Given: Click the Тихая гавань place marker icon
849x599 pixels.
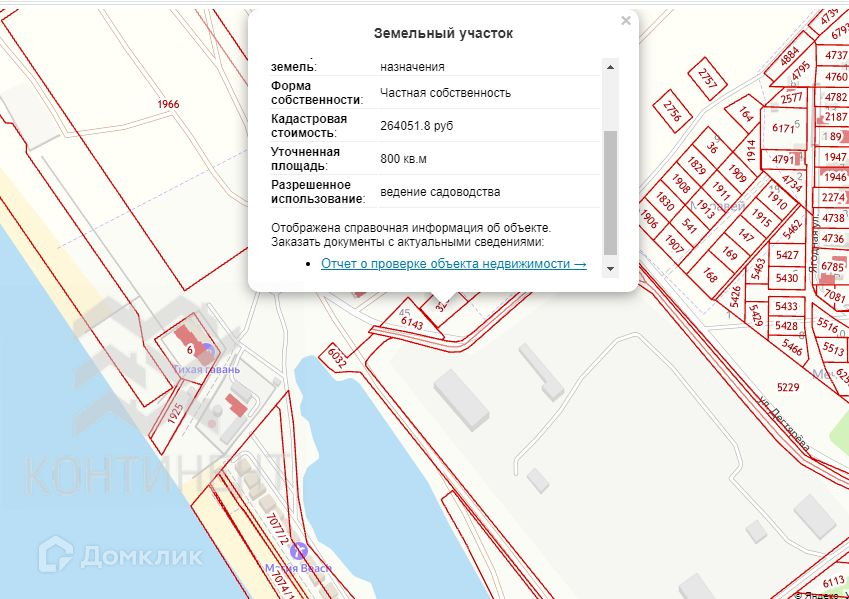Looking at the screenshot, I should coord(207,353).
